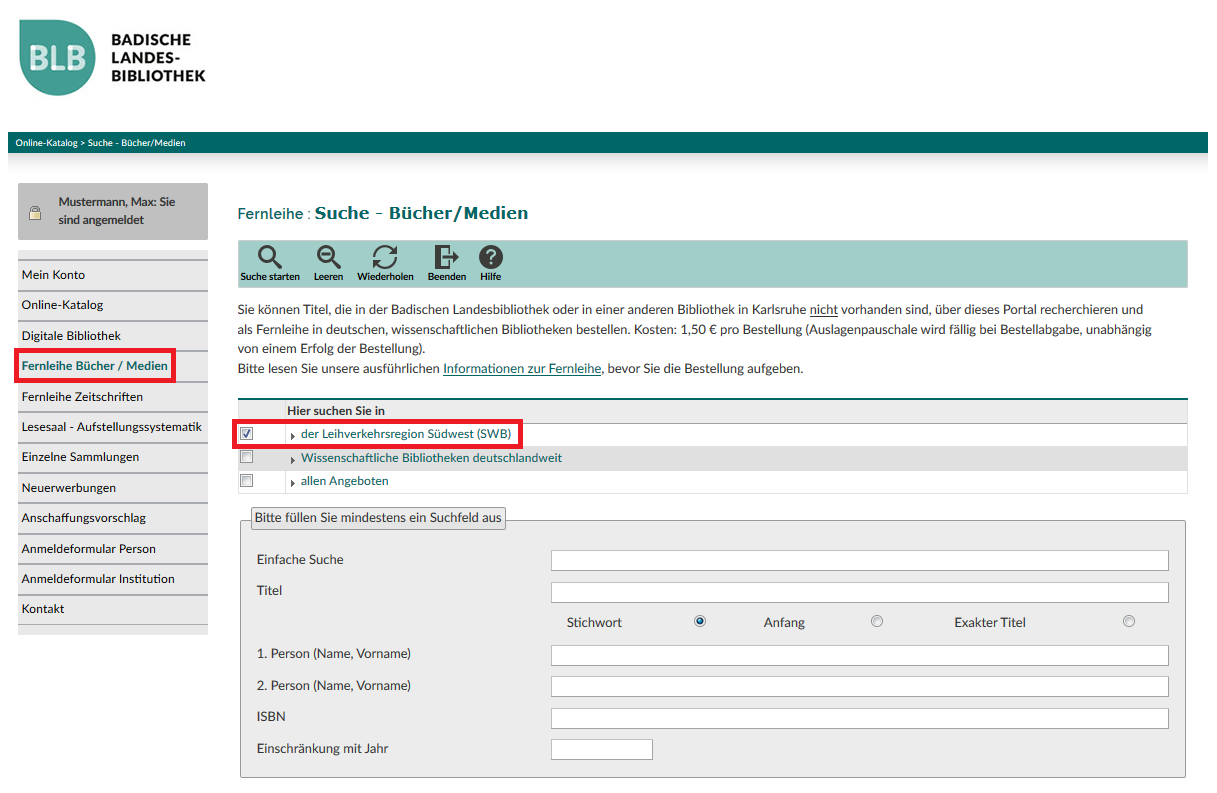Select the Stichwort radio button
The width and height of the screenshot is (1217, 793).
click(x=700, y=621)
